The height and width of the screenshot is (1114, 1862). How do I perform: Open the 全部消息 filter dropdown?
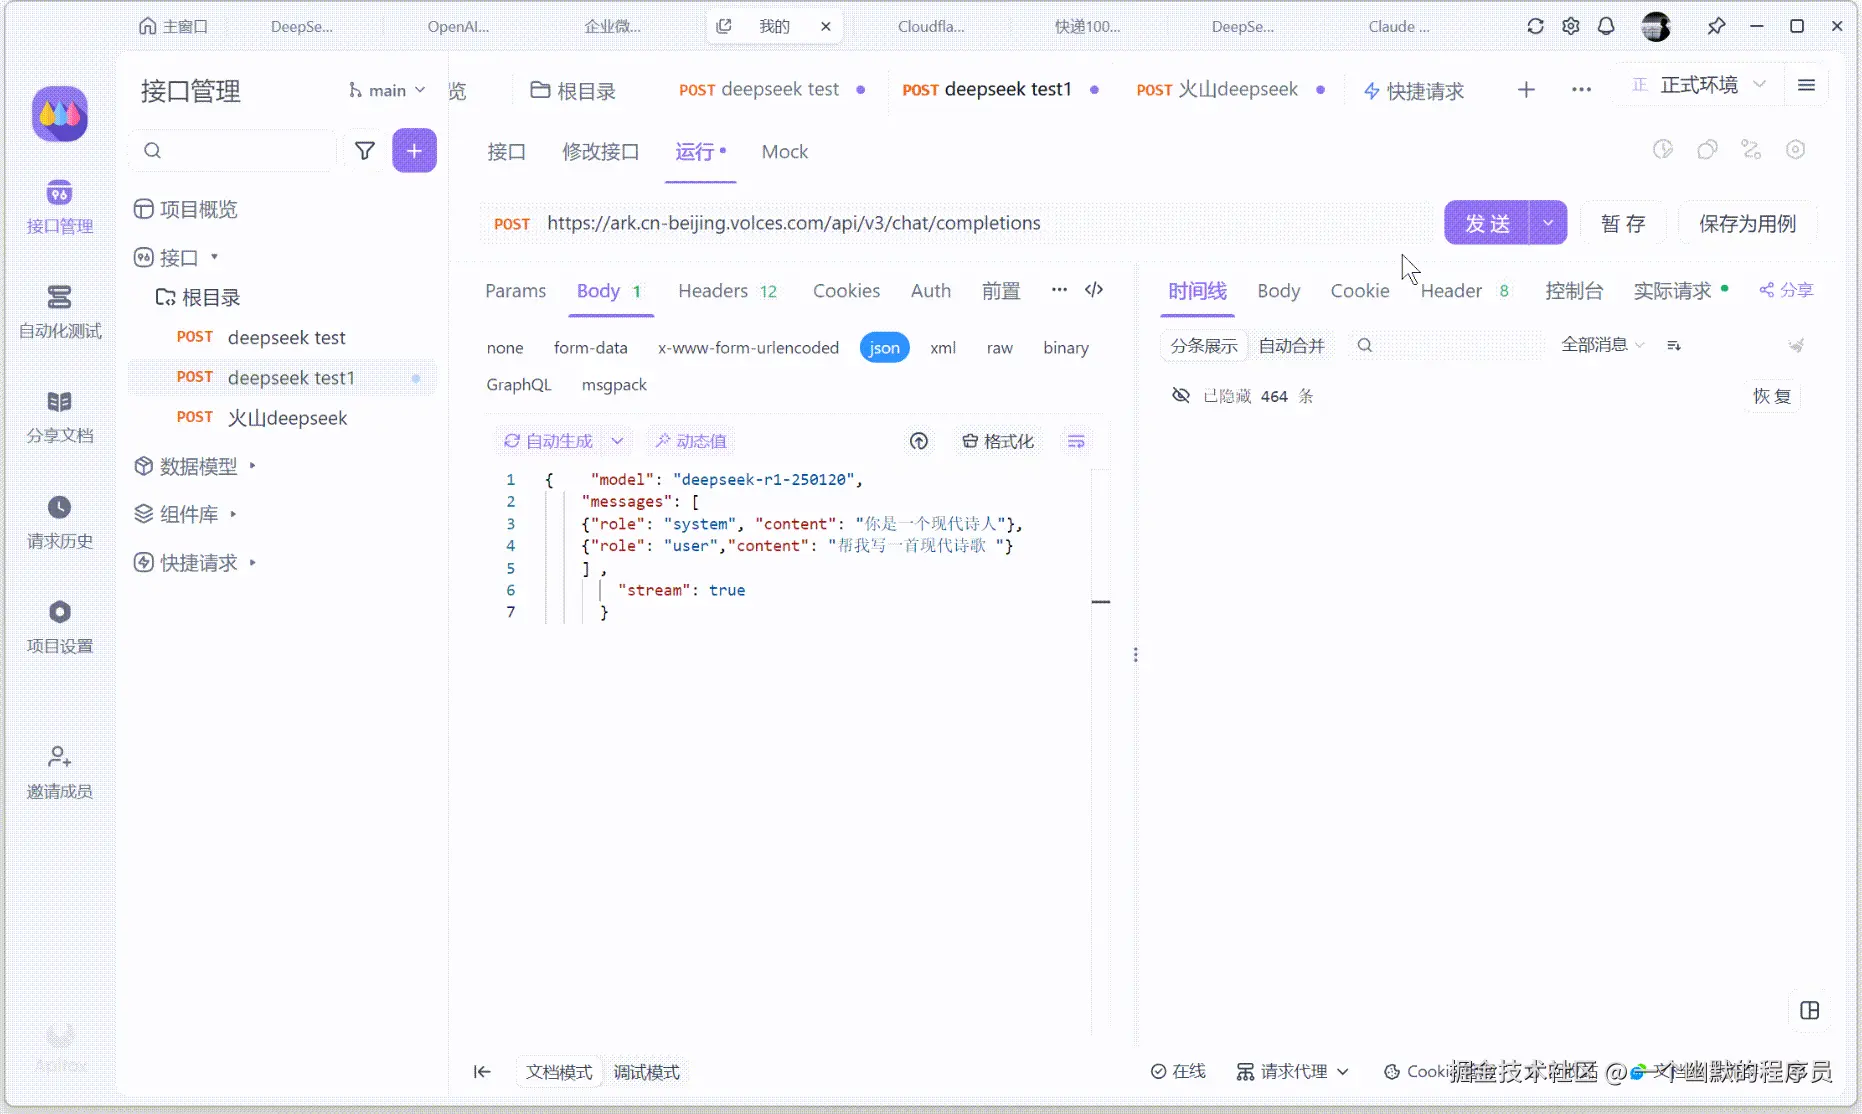click(1603, 345)
